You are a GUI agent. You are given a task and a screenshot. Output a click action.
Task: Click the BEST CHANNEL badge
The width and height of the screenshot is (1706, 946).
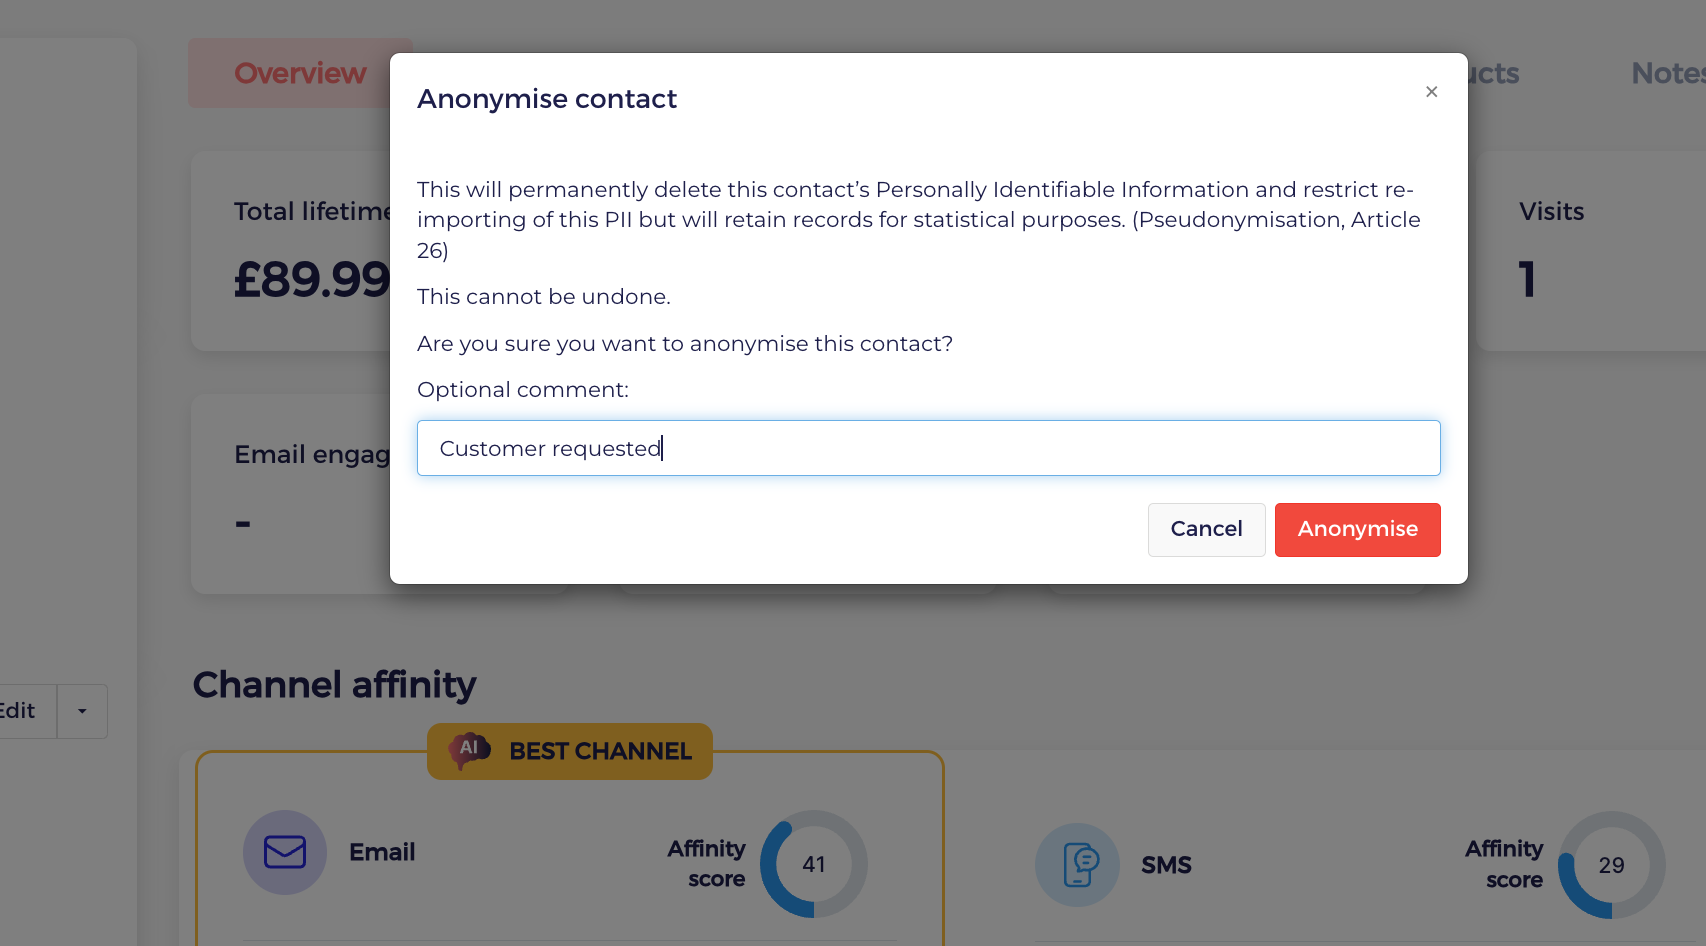[570, 751]
